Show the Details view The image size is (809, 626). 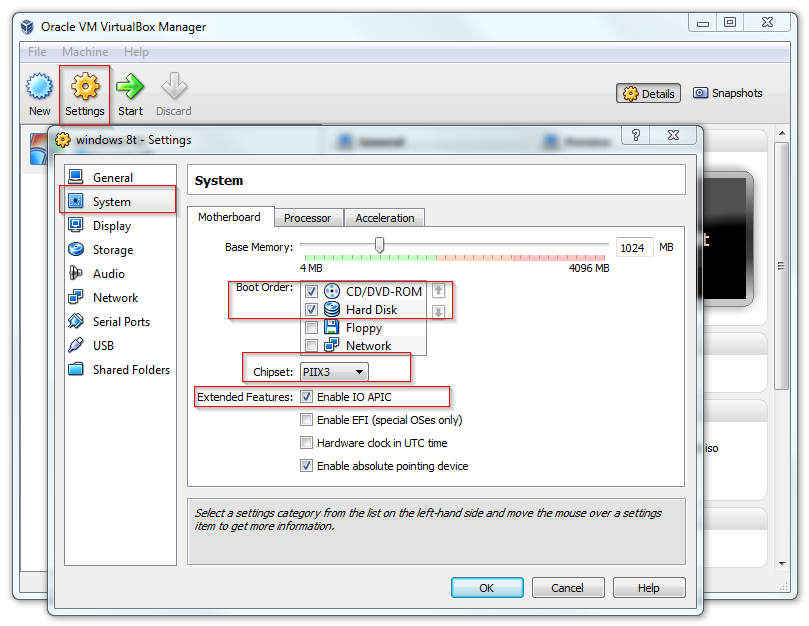(x=649, y=93)
